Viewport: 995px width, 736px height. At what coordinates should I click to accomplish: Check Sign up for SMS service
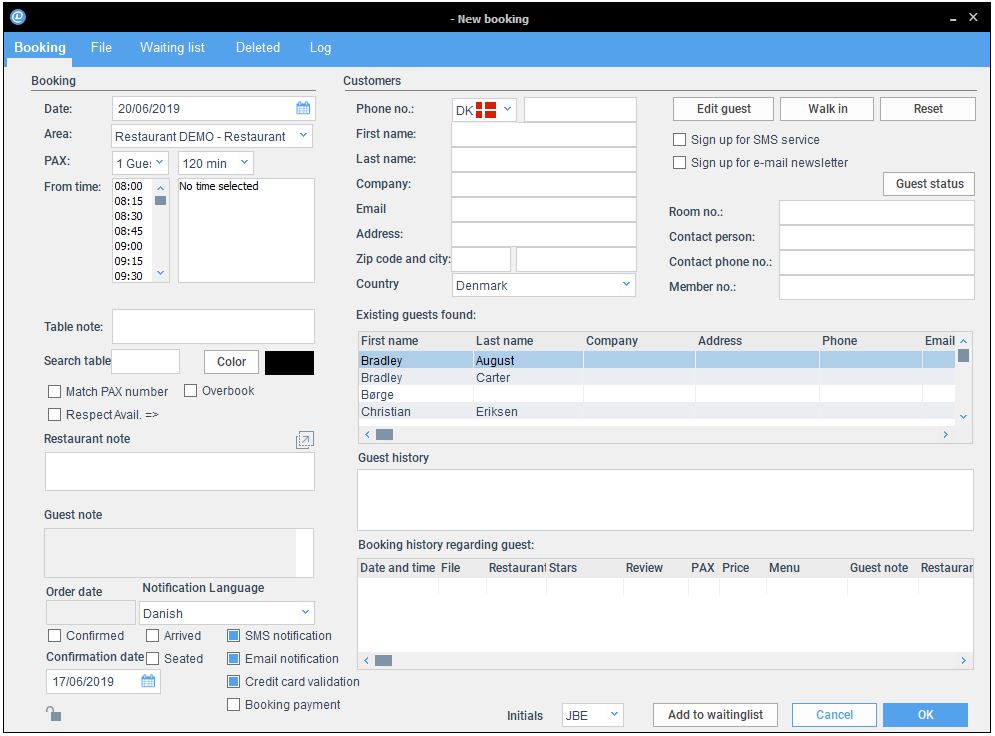coord(680,140)
